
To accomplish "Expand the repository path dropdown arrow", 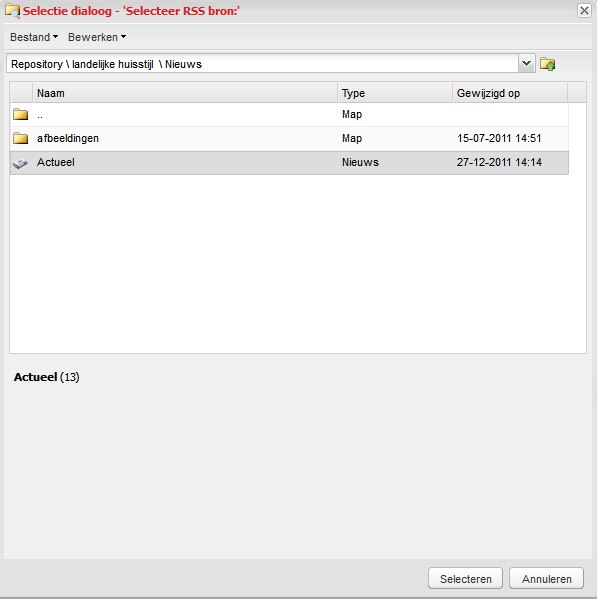I will click(x=526, y=63).
